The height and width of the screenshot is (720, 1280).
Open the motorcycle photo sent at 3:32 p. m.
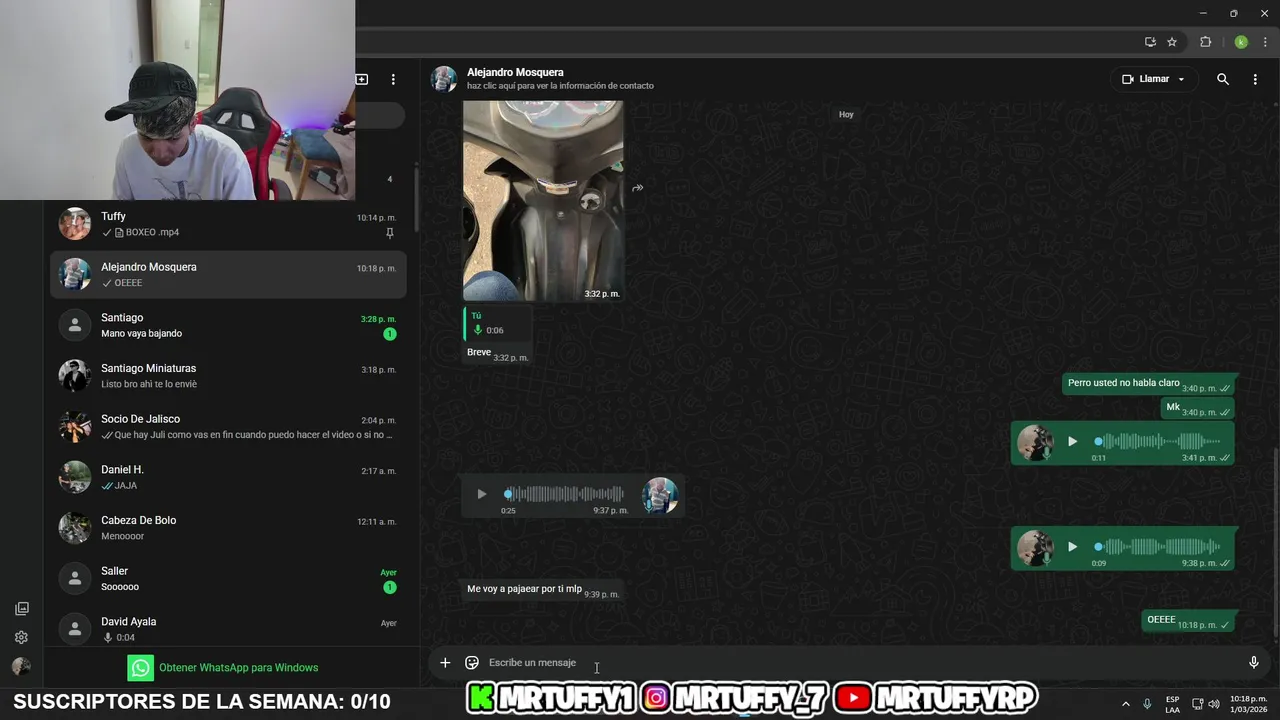point(543,200)
